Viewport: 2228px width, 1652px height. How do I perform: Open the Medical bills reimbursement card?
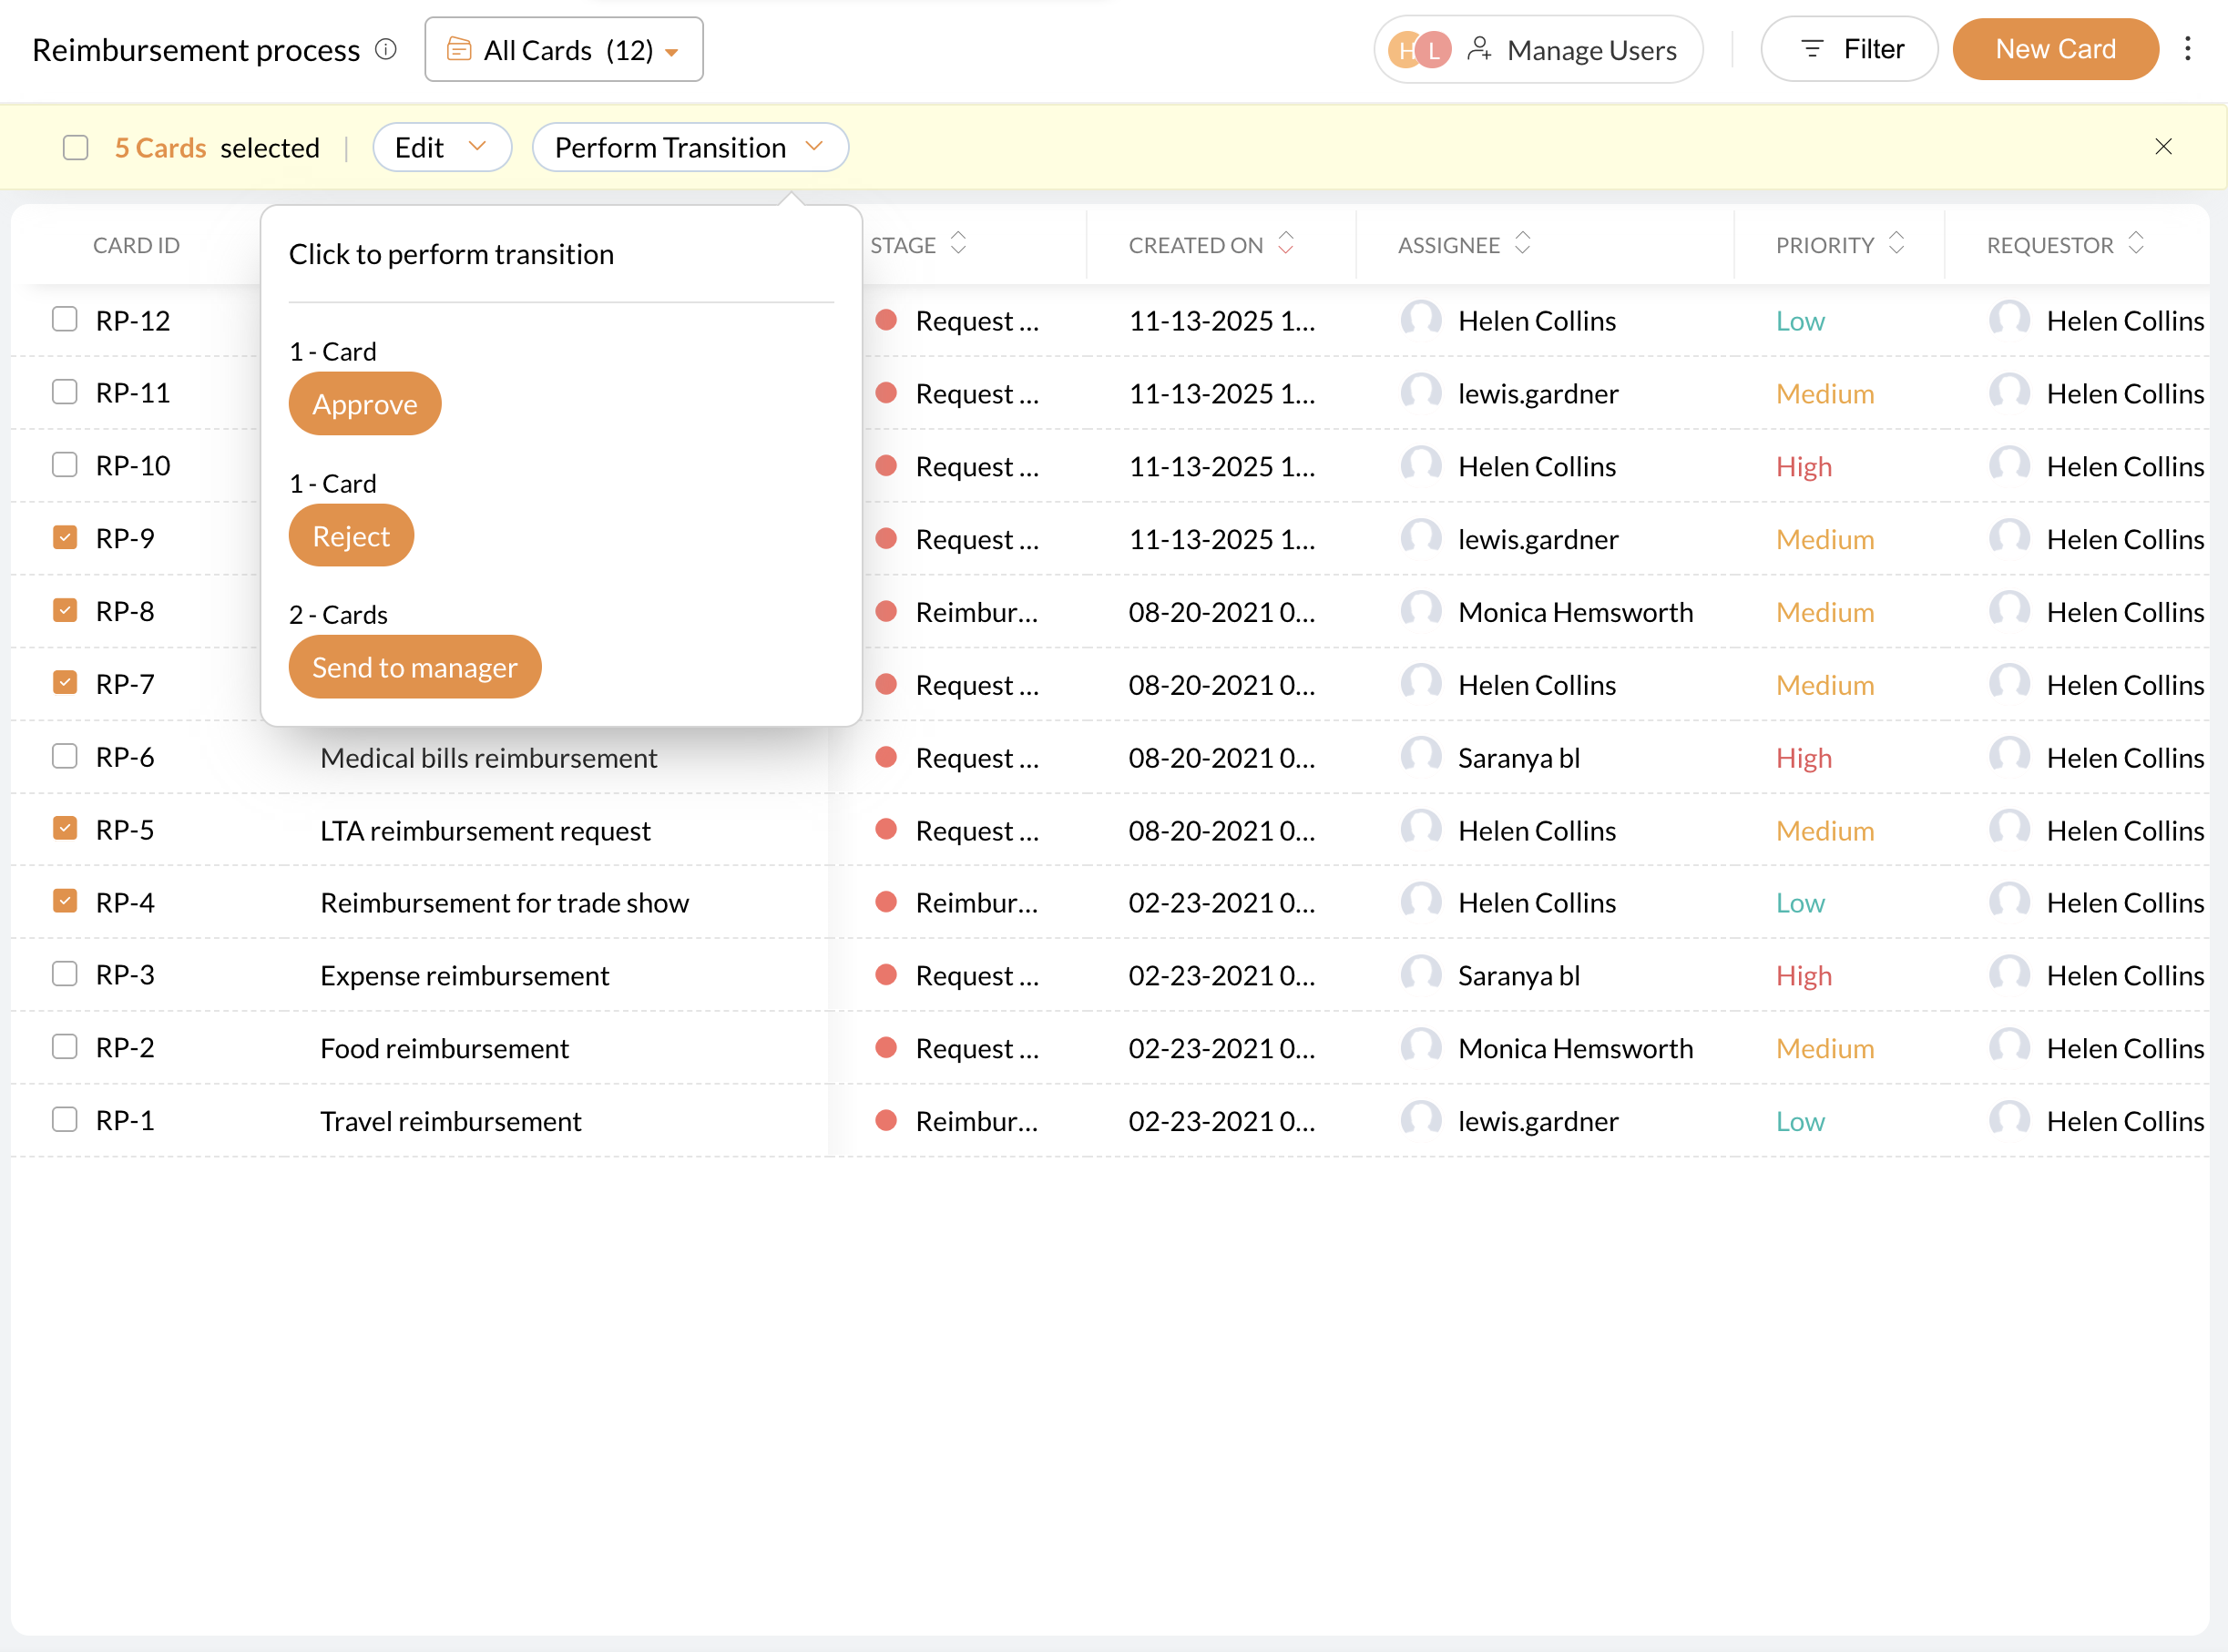488,758
